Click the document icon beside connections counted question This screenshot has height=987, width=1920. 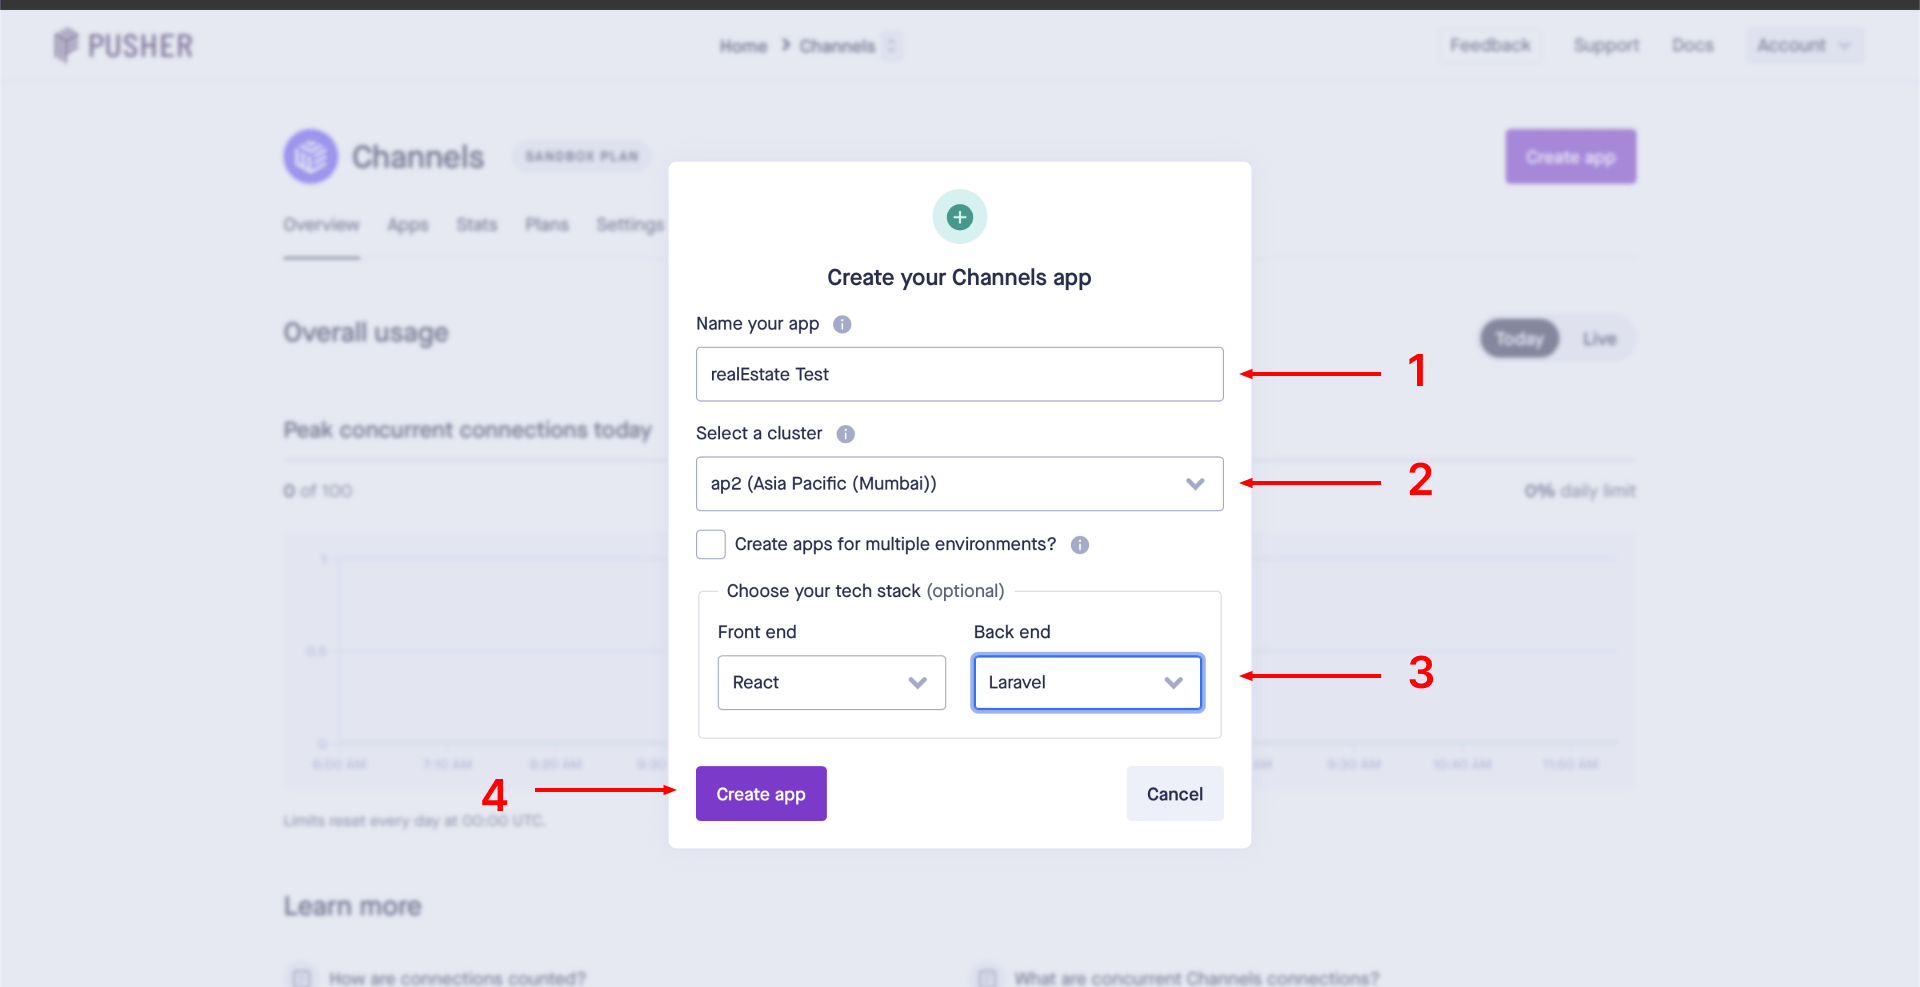(301, 977)
